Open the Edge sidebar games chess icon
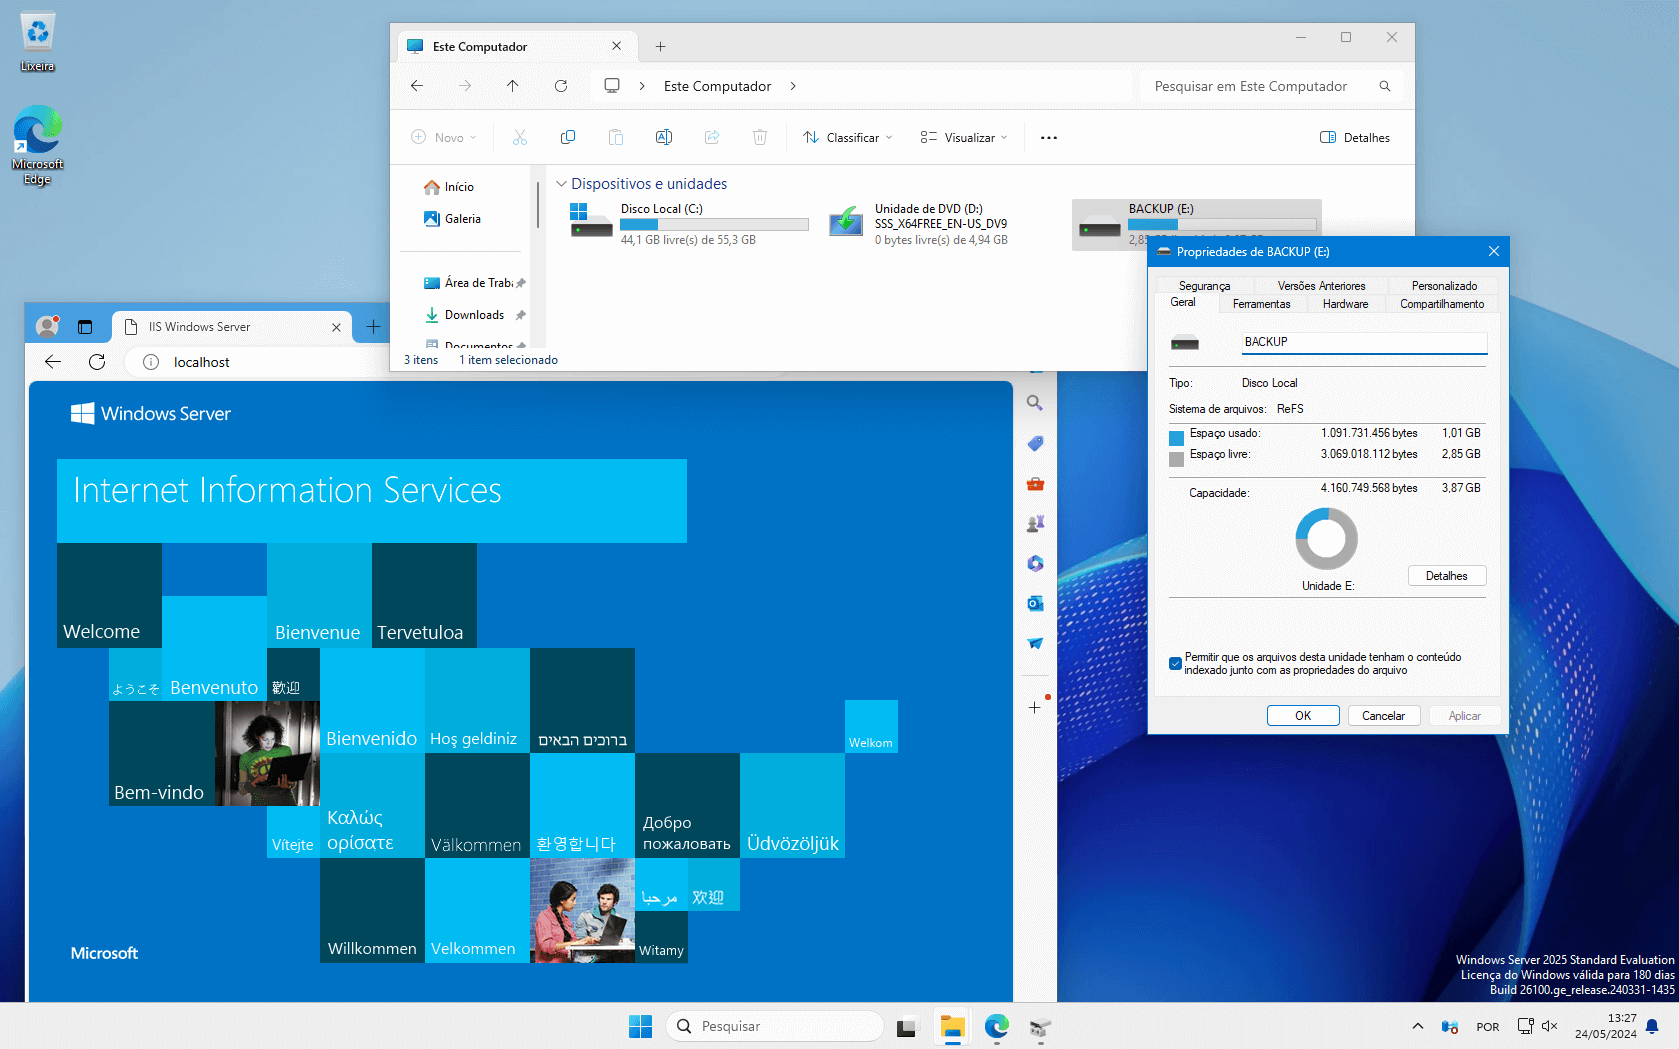Image resolution: width=1679 pixels, height=1049 pixels. pyautogui.click(x=1035, y=523)
